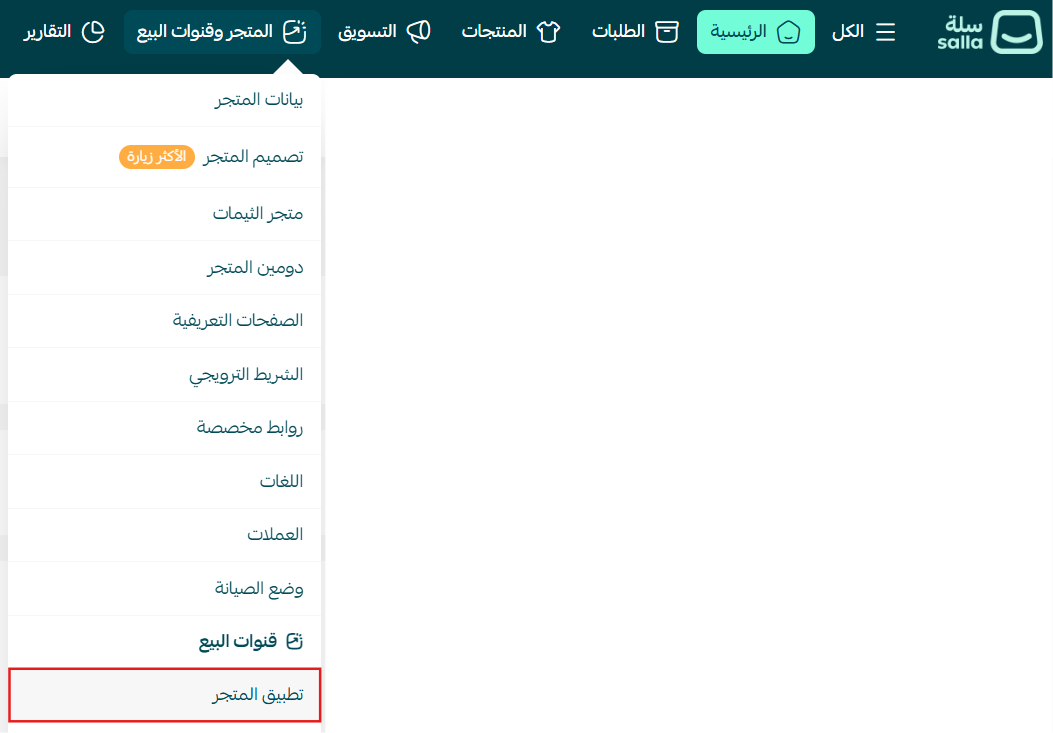Click the shirt icon beside المنتجات
The image size is (1053, 733).
pyautogui.click(x=547, y=31)
